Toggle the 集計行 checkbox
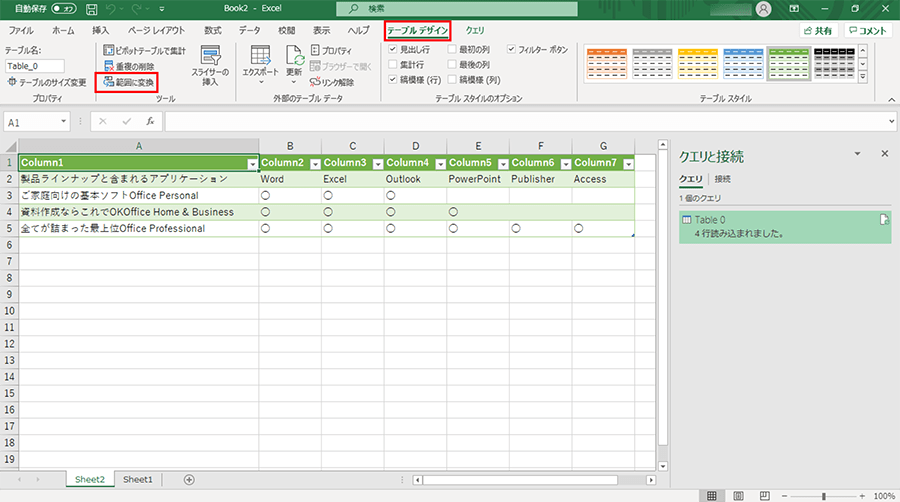 tap(393, 64)
